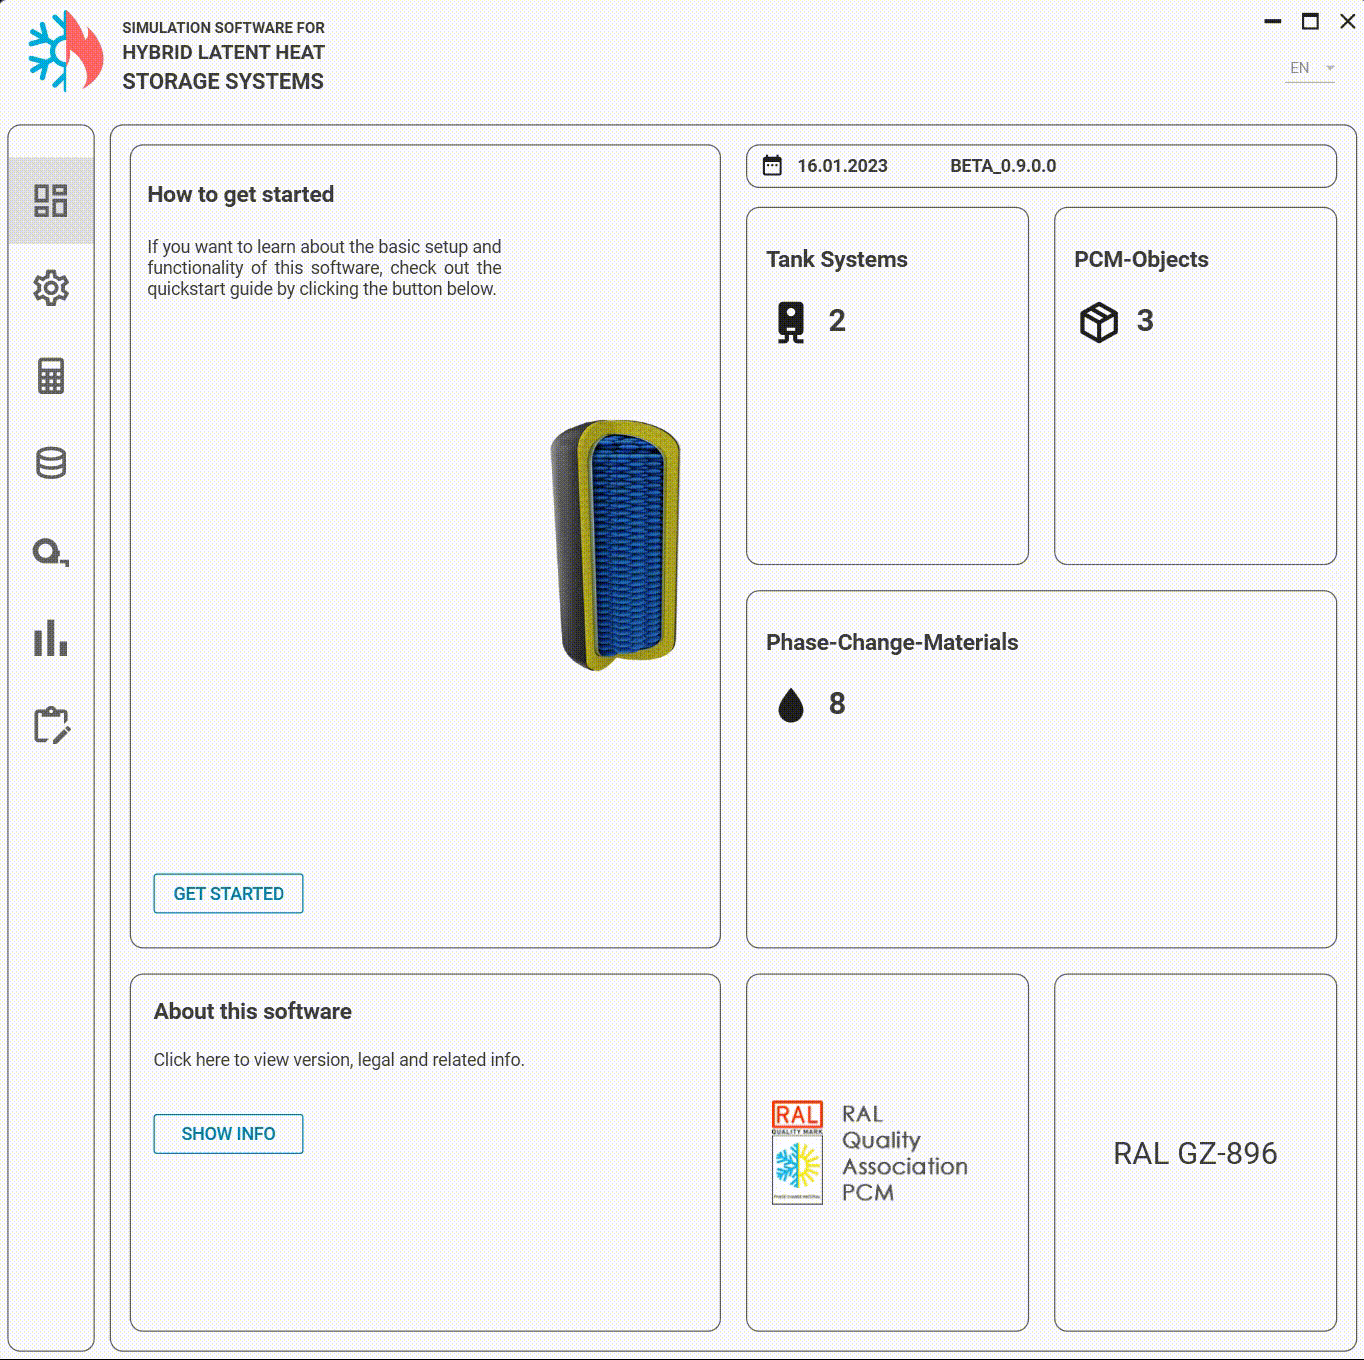Viewport: 1364px width, 1360px height.
Task: Open the dashboard view in sidebar
Action: (x=51, y=200)
